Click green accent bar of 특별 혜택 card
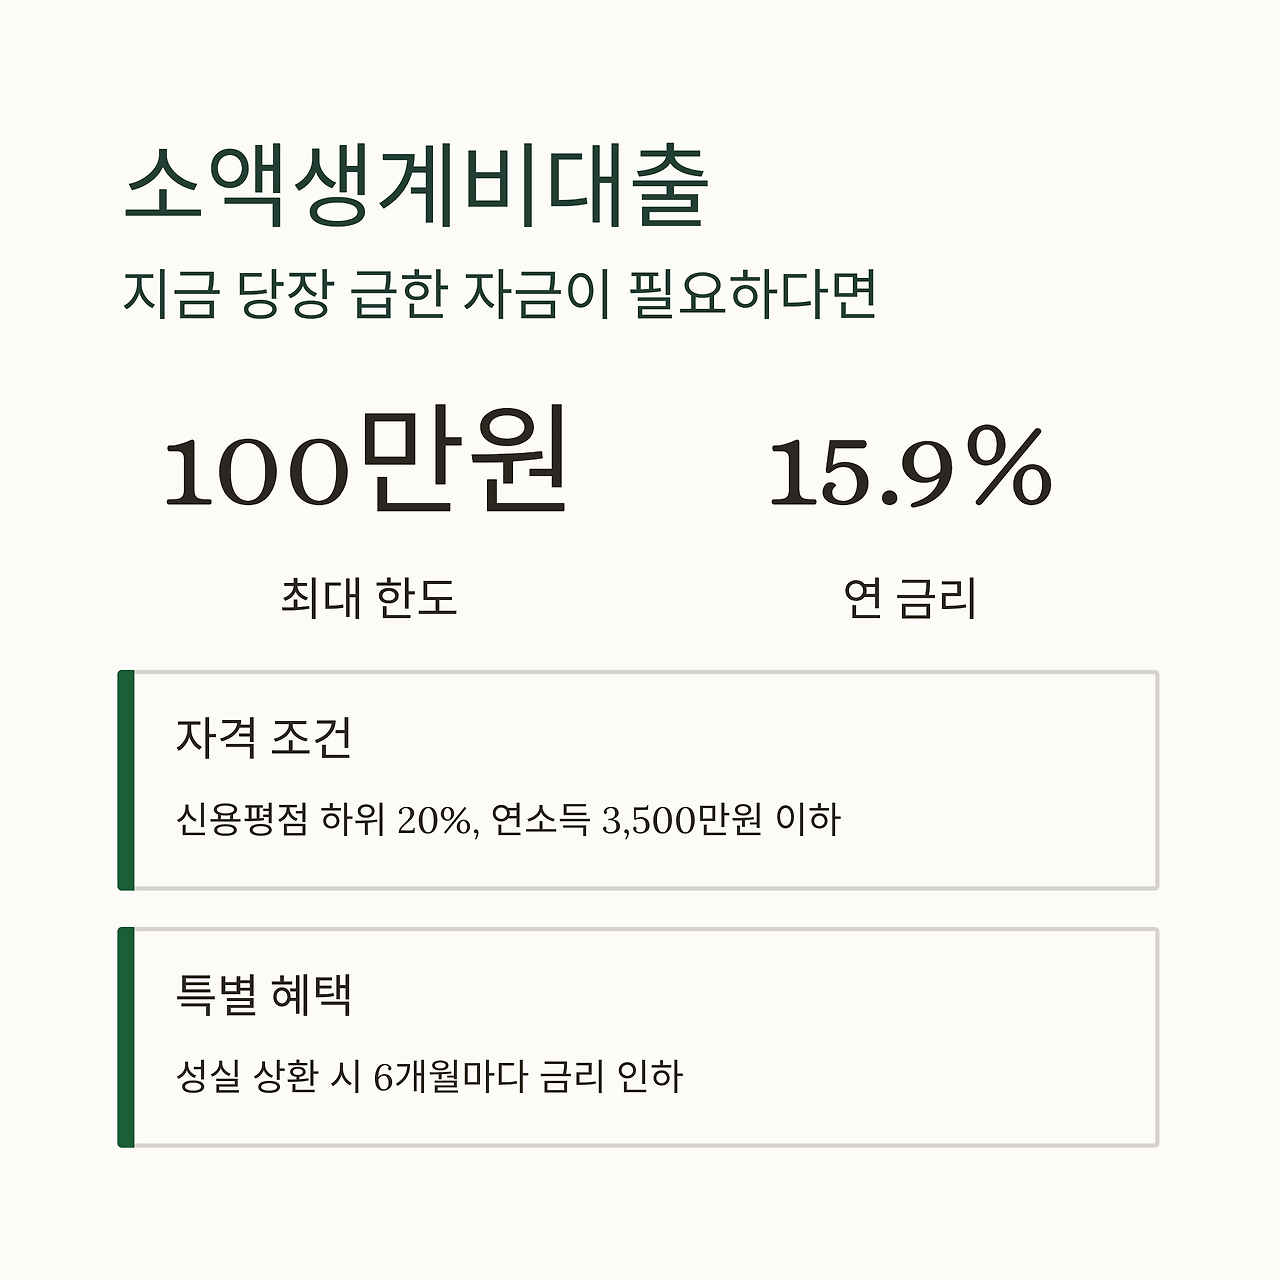 126,1037
